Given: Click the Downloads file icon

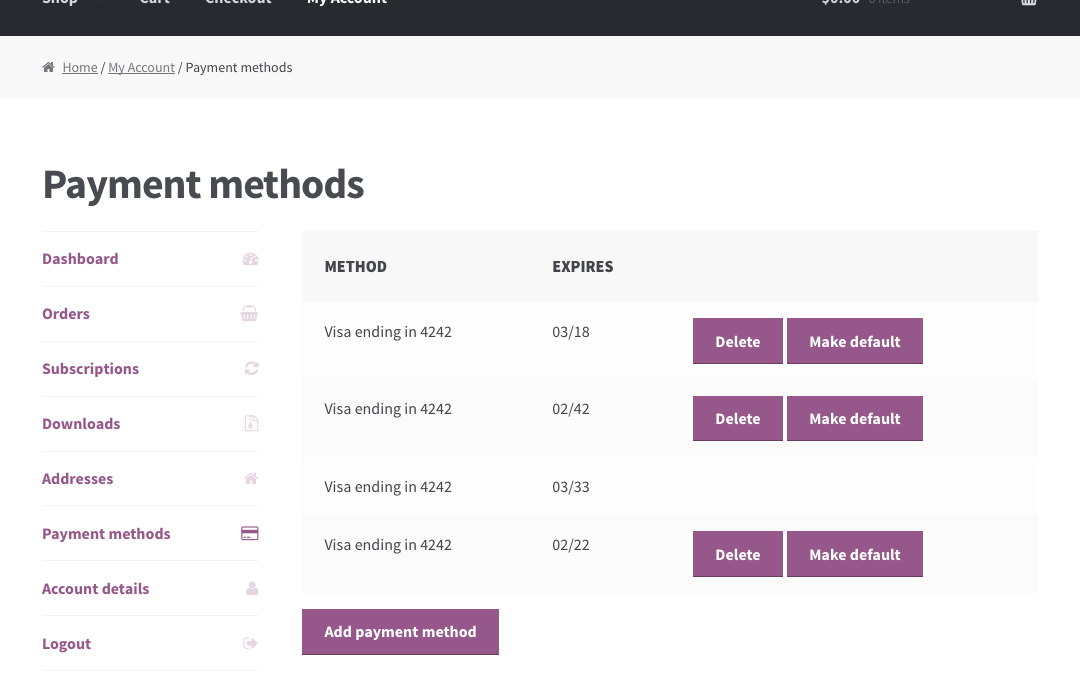Looking at the screenshot, I should coord(251,424).
